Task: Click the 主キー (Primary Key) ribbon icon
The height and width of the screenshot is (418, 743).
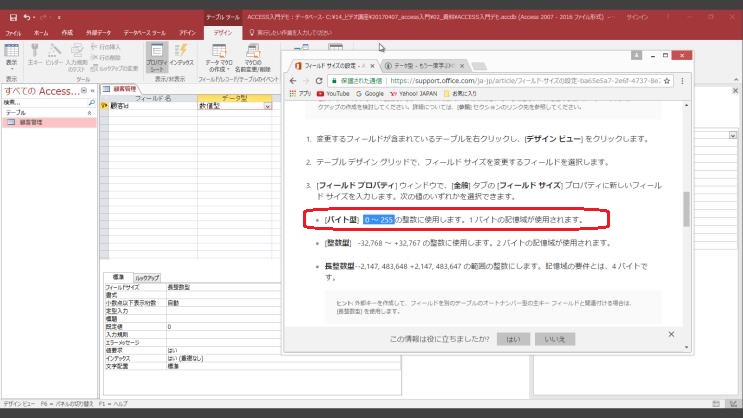Action: (x=34, y=55)
